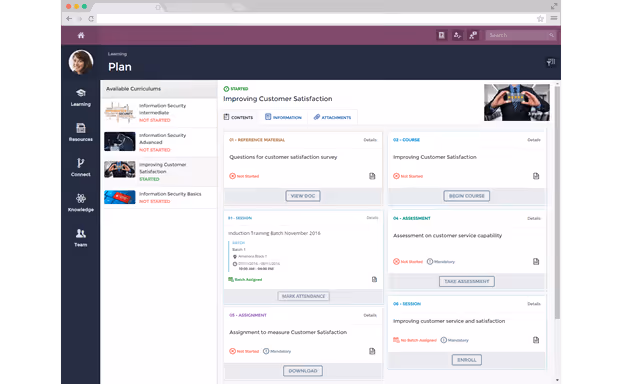The width and height of the screenshot is (620, 384).
Task: Open Knowledge in the sidebar
Action: click(x=81, y=202)
